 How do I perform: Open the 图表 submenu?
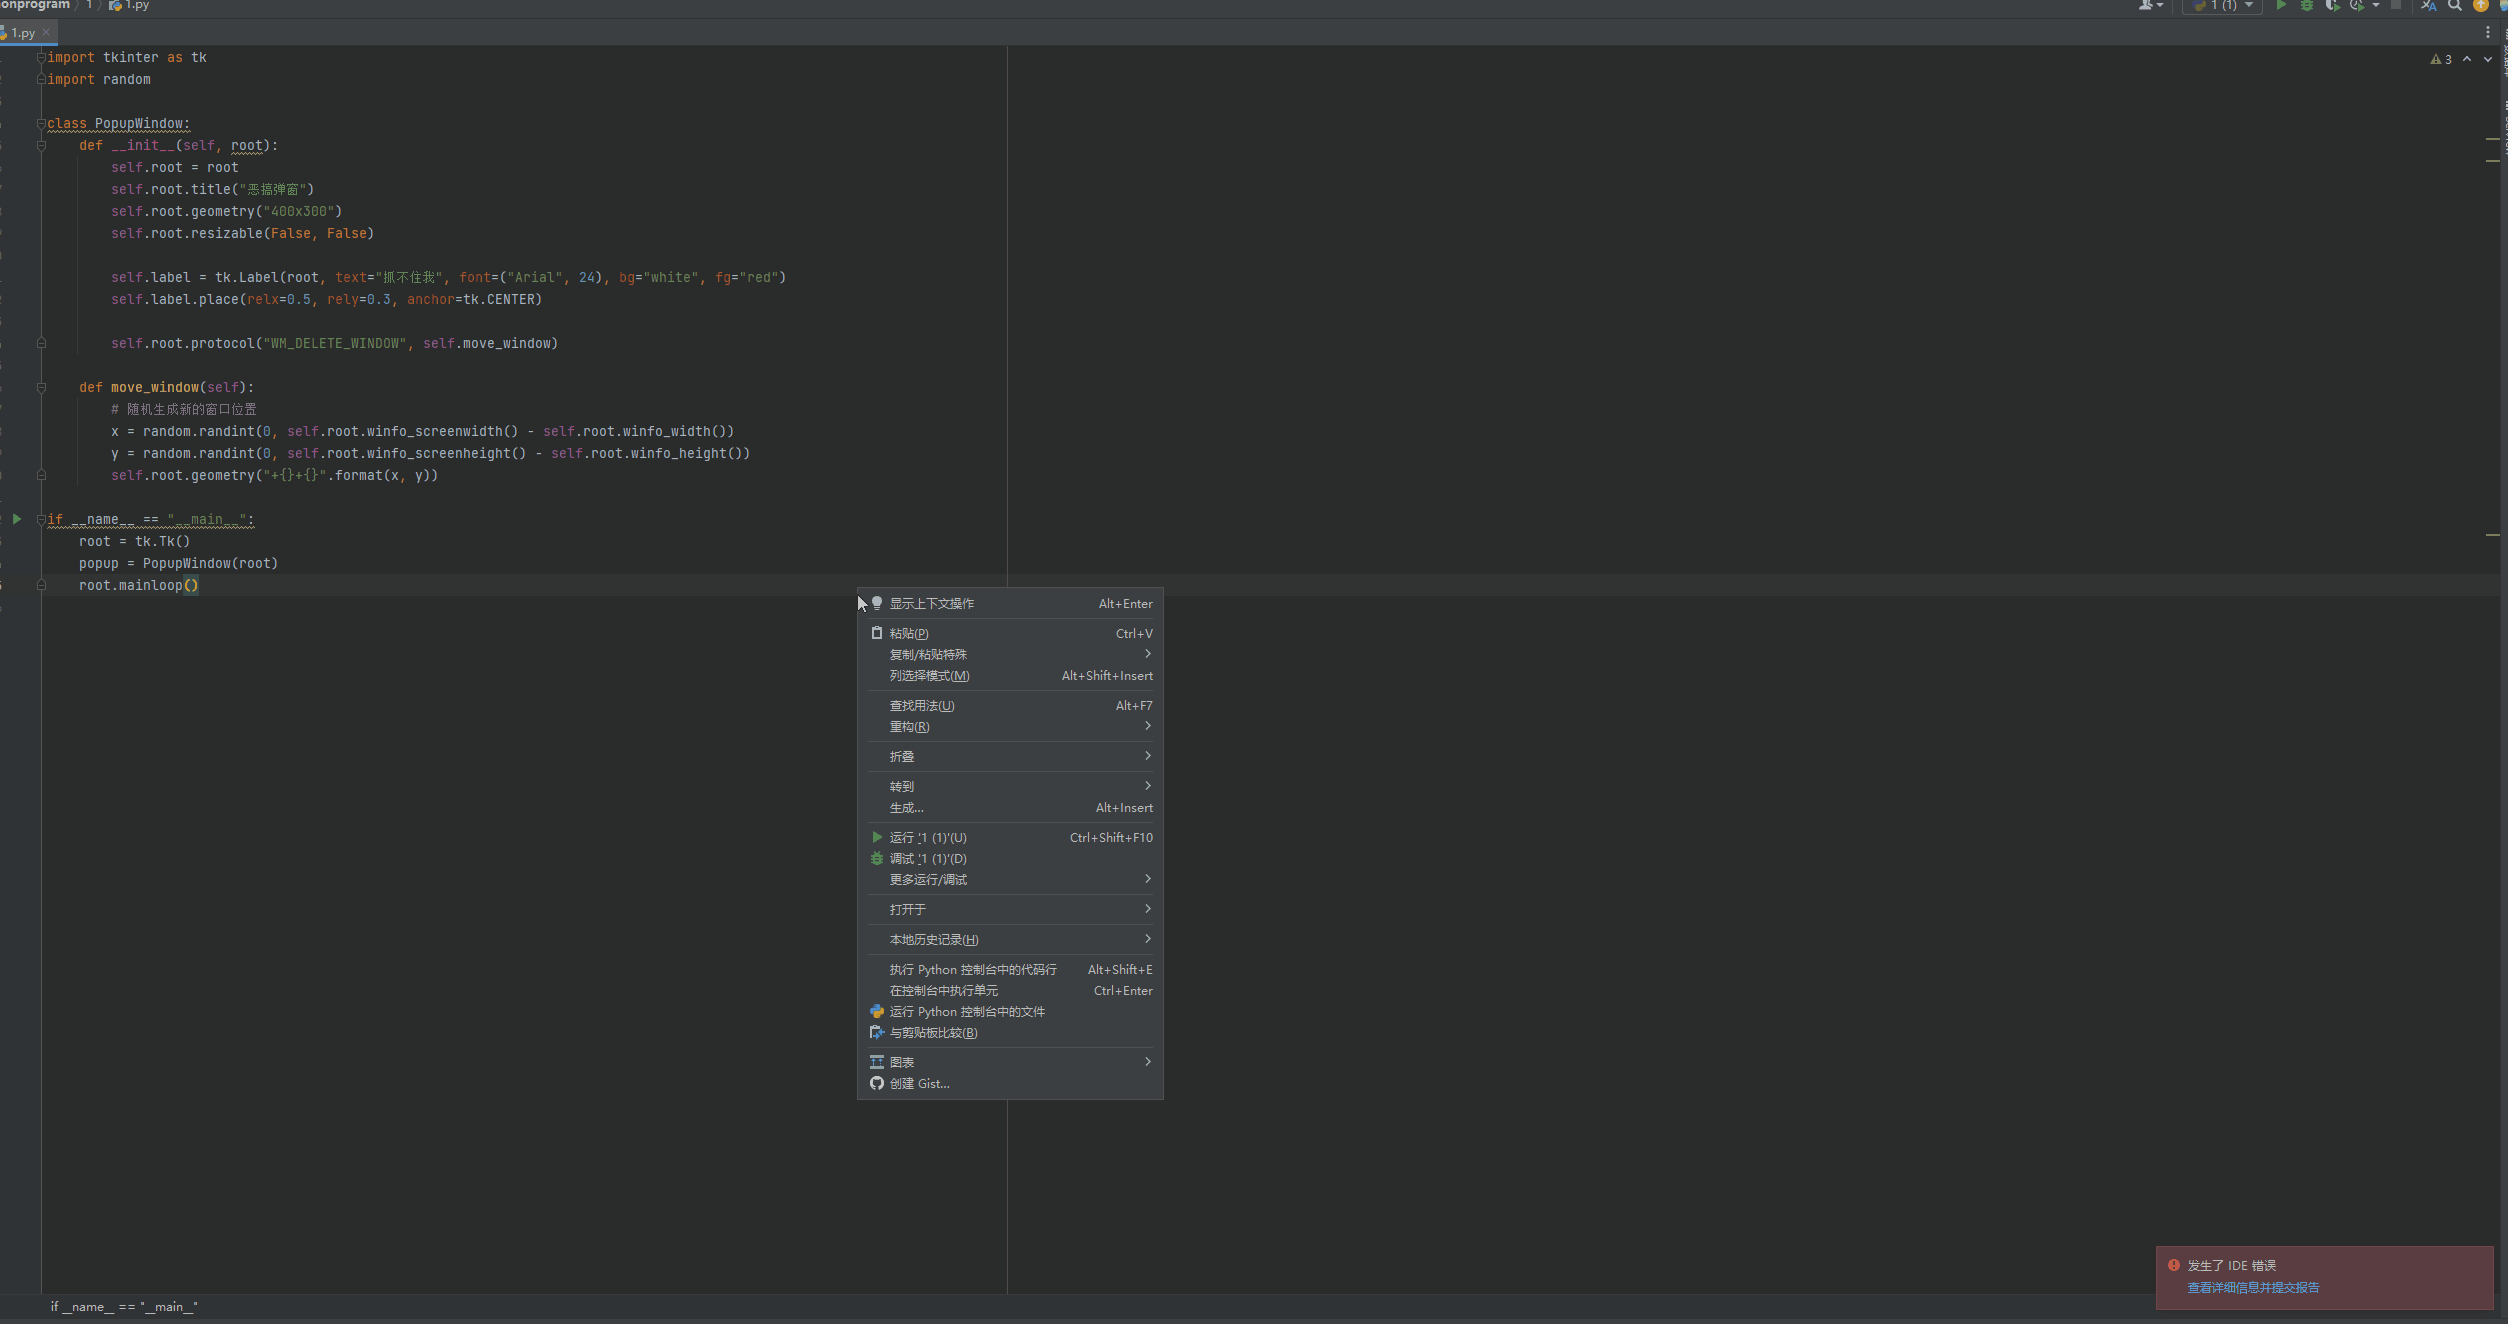click(x=1010, y=1063)
